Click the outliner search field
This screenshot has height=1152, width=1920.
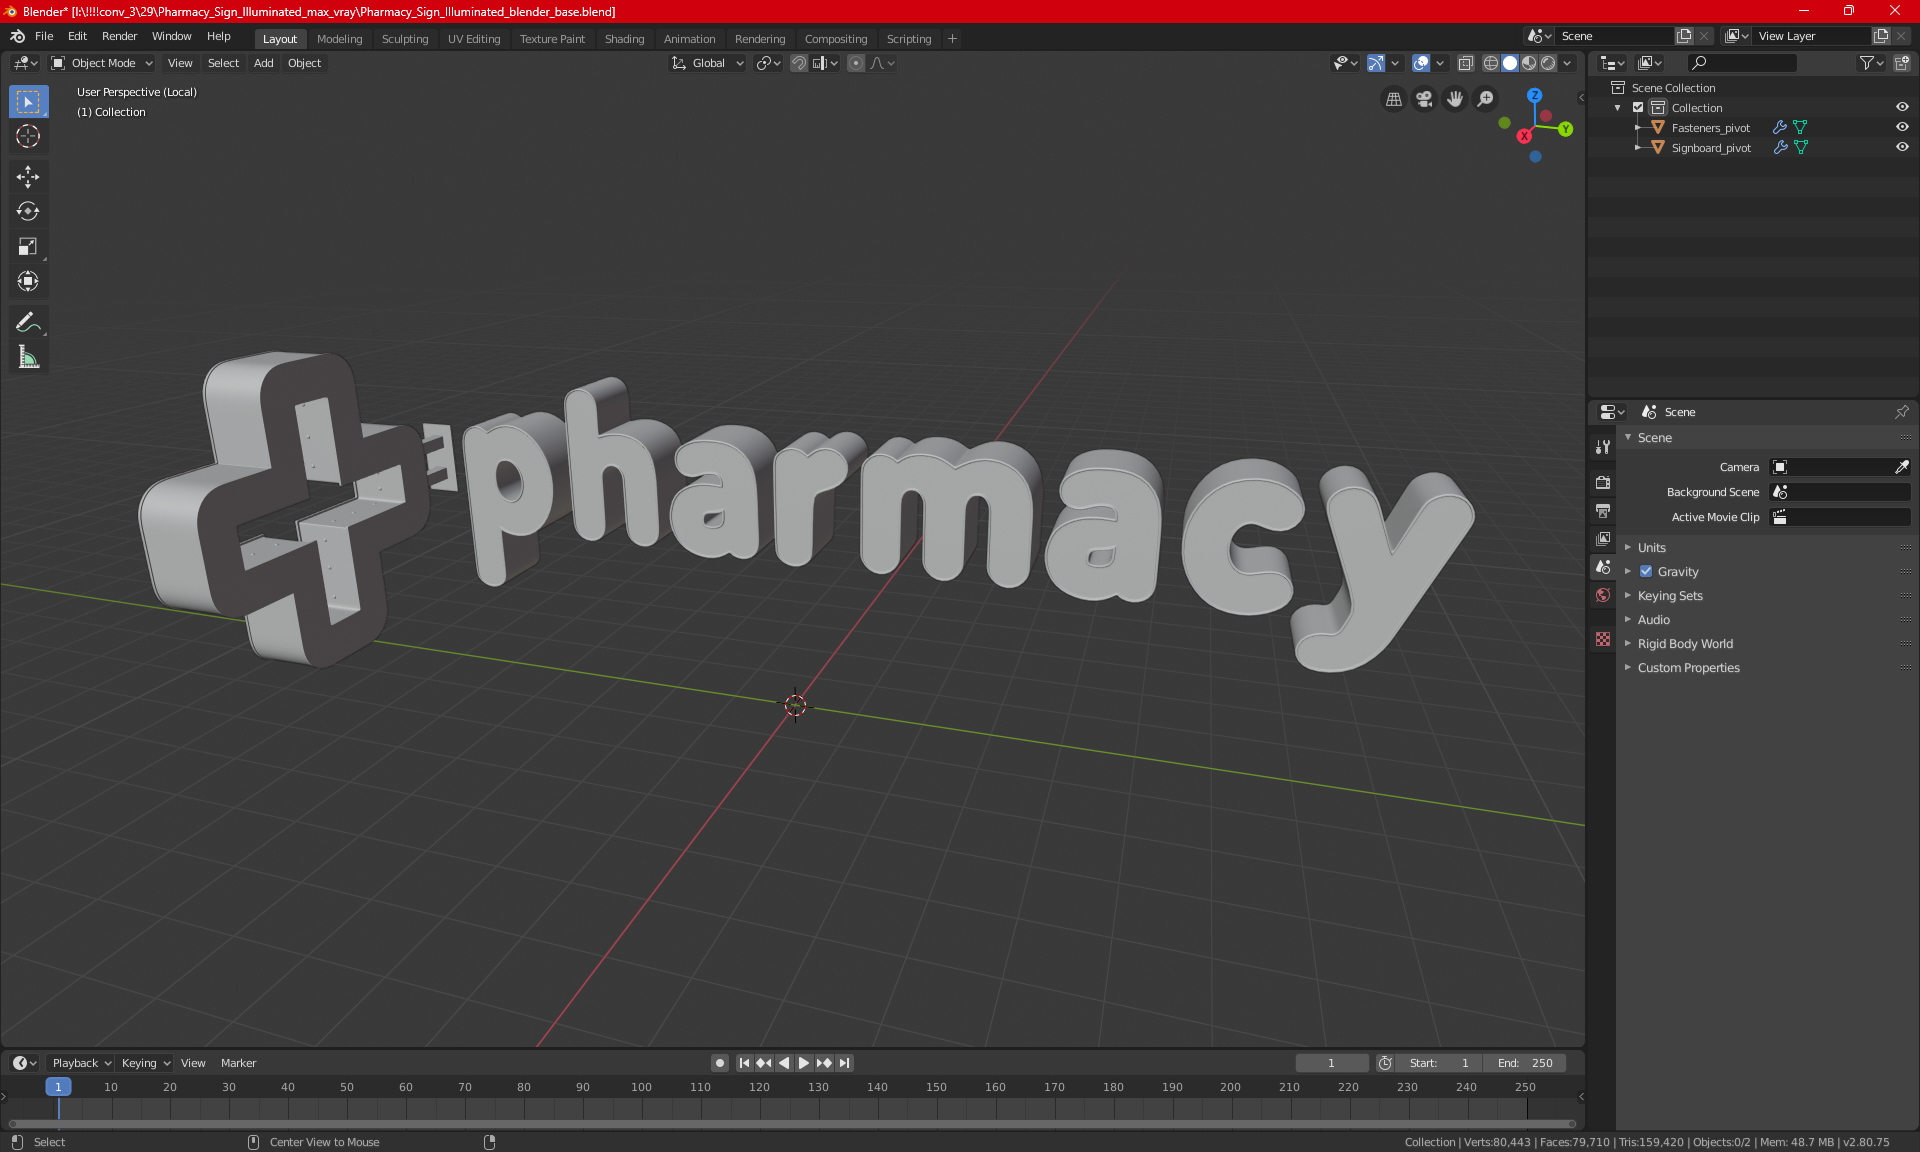coord(1741,63)
